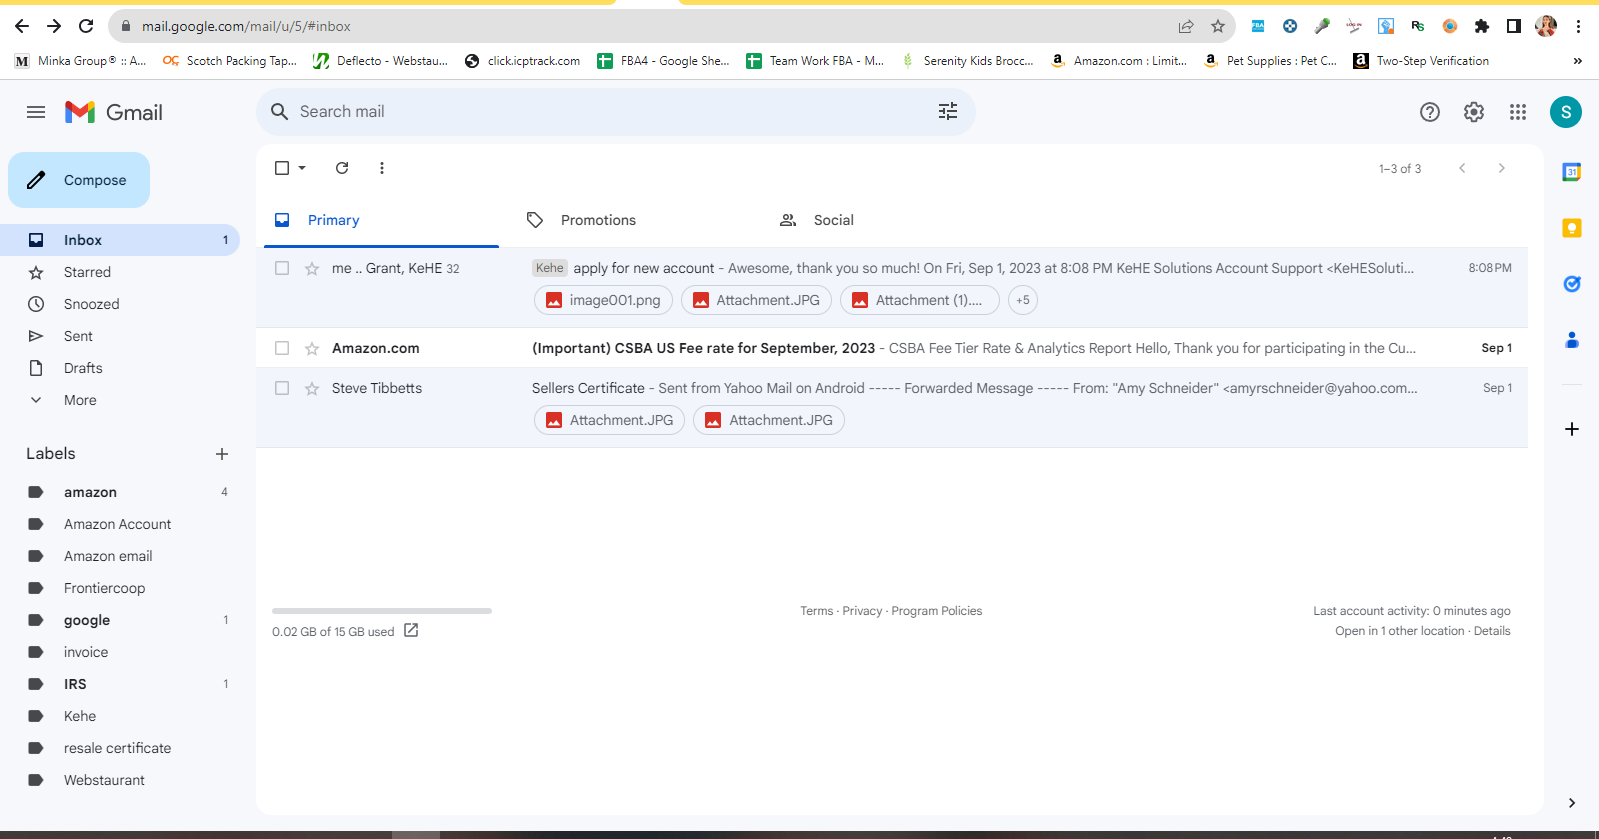Go to older emails page arrow
This screenshot has height=839, width=1599.
click(1501, 168)
